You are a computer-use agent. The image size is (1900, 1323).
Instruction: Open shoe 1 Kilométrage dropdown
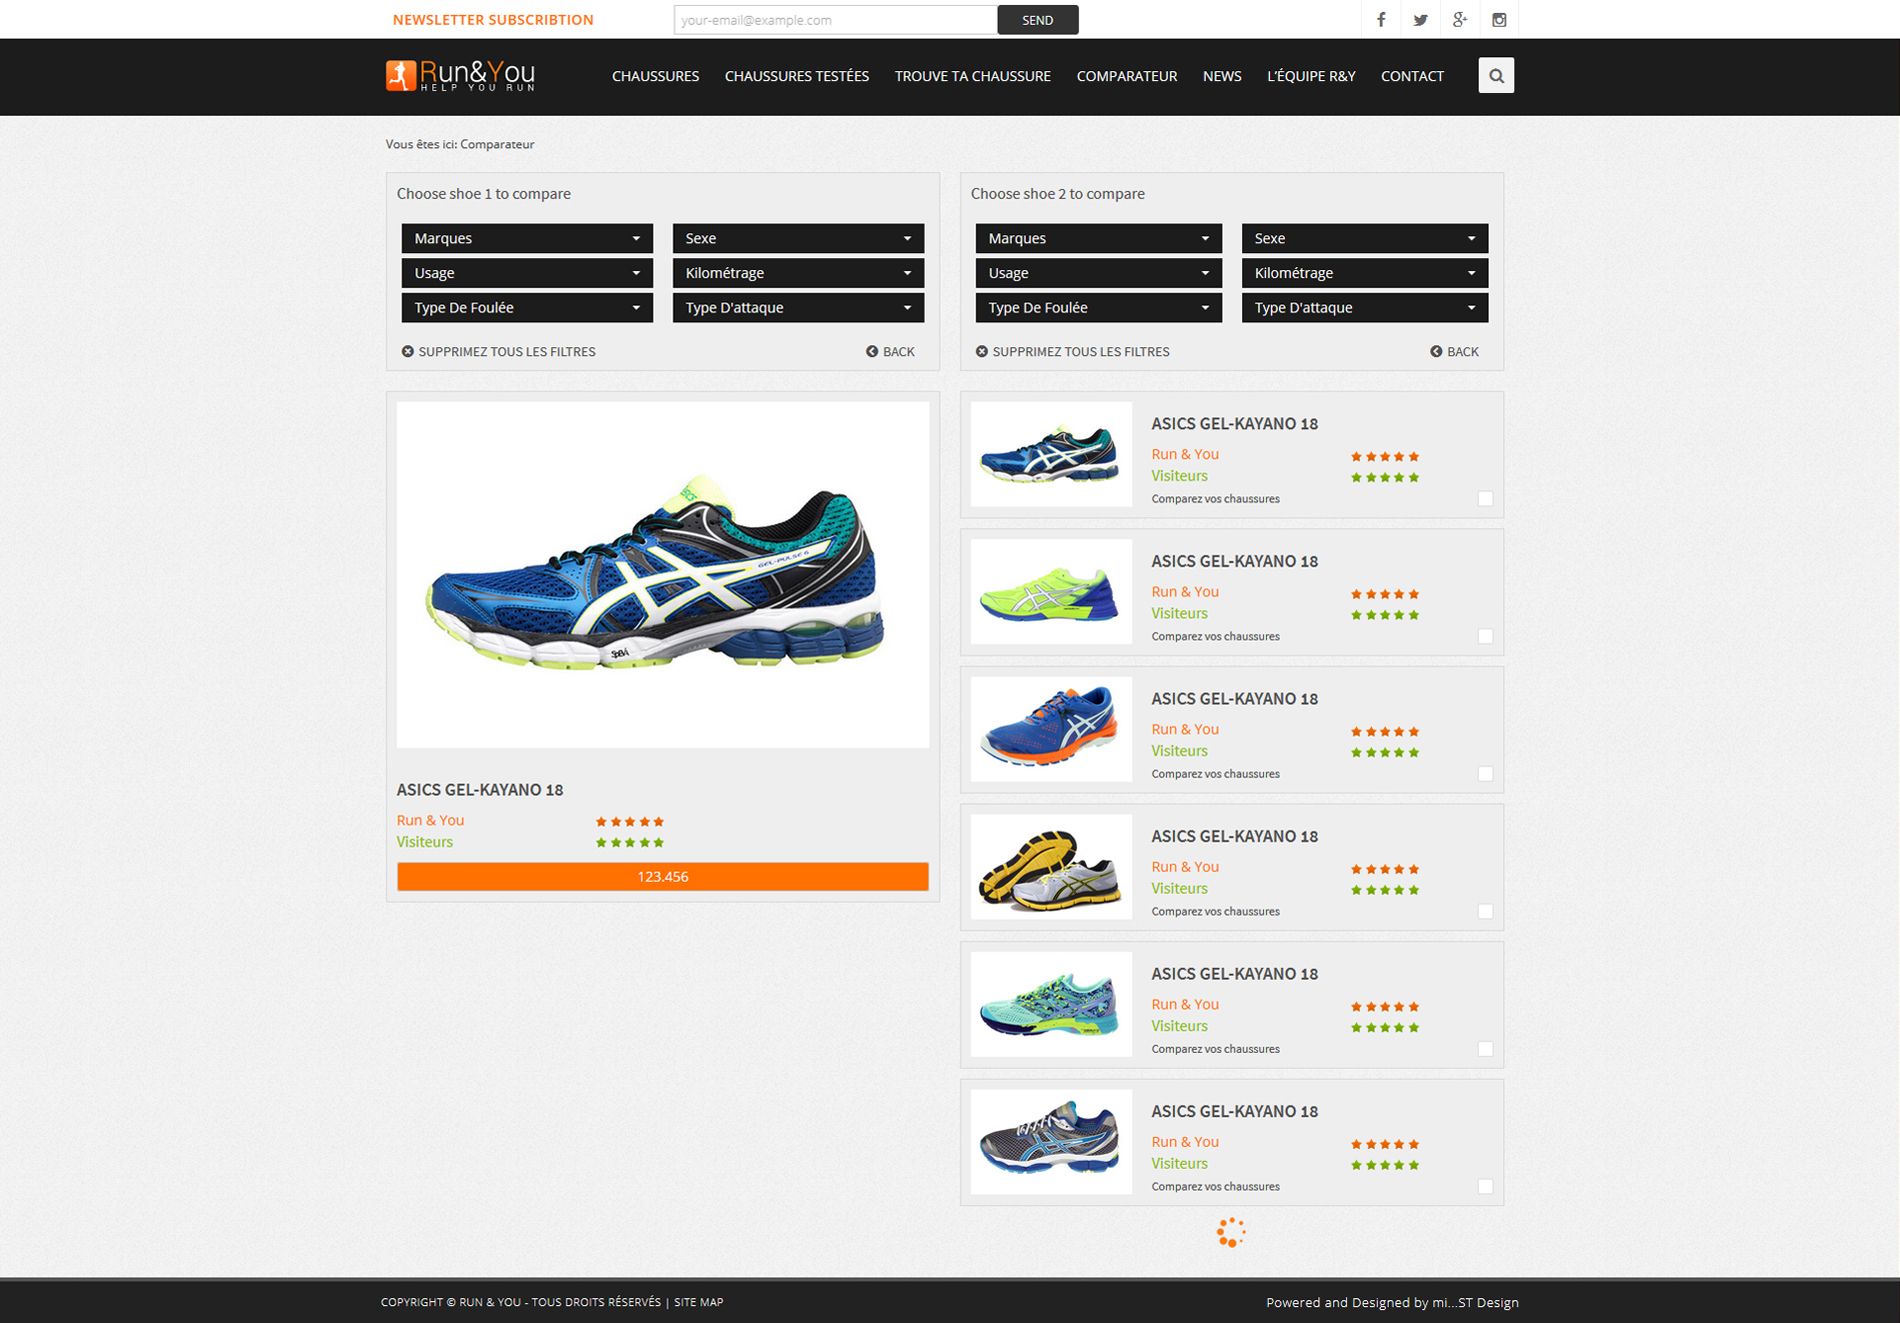tap(798, 273)
